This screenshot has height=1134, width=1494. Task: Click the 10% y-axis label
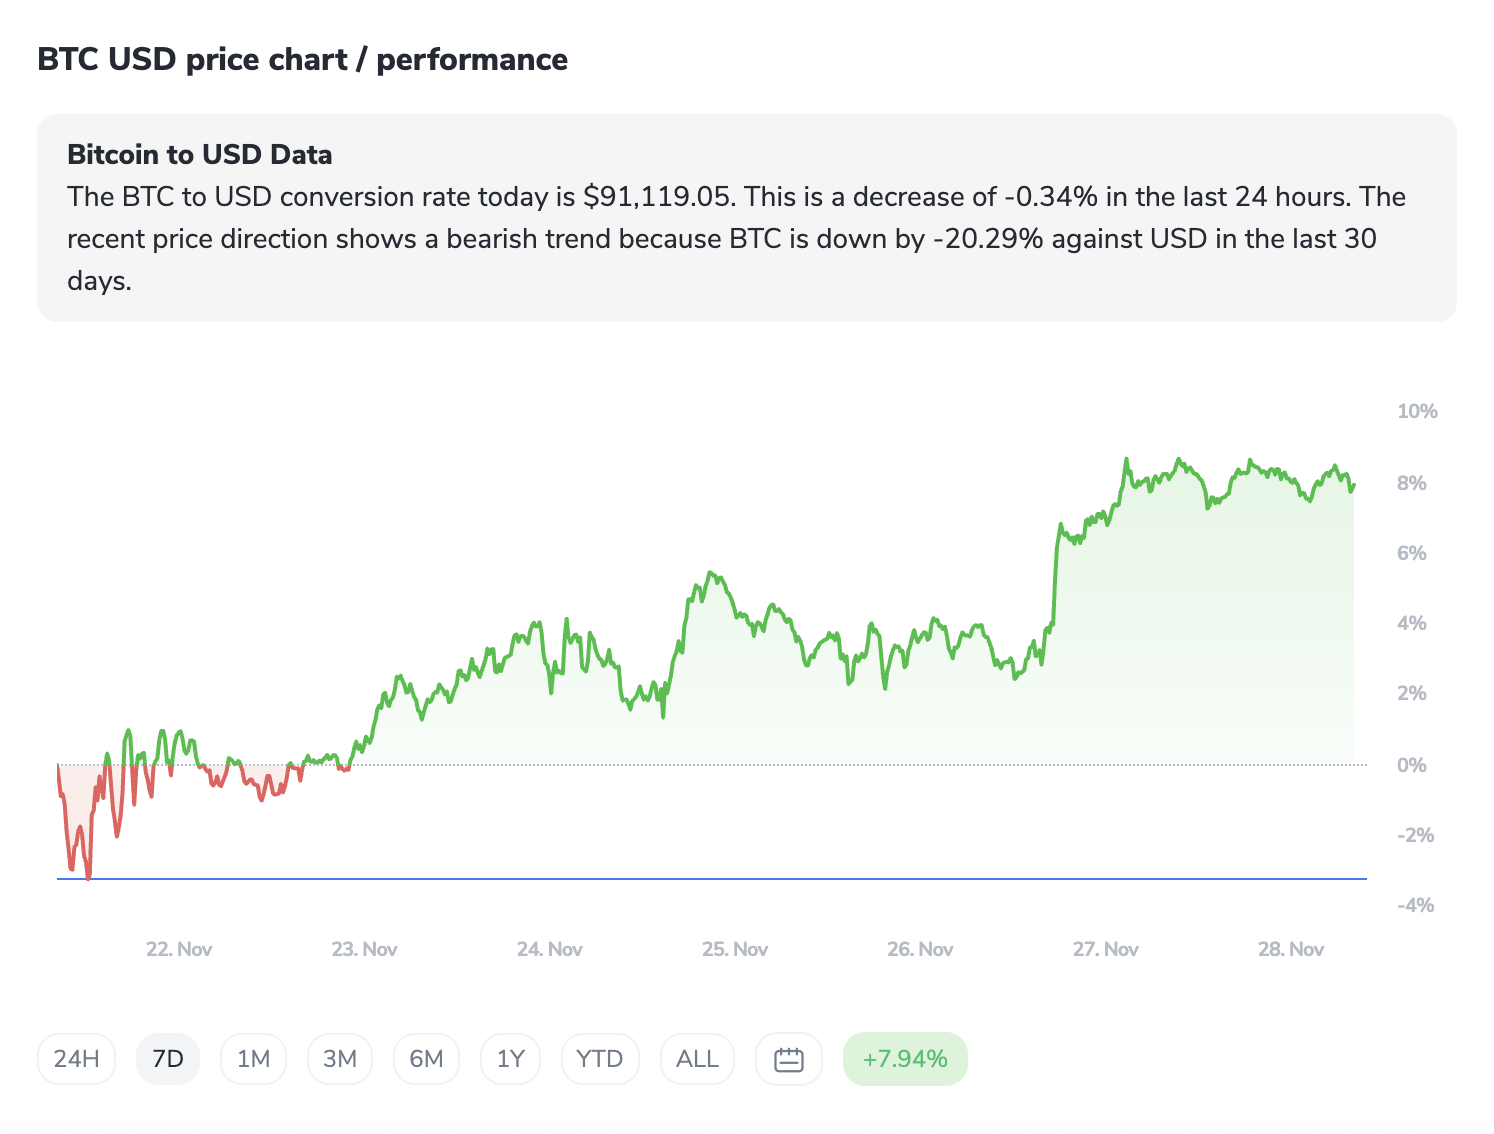1417,411
